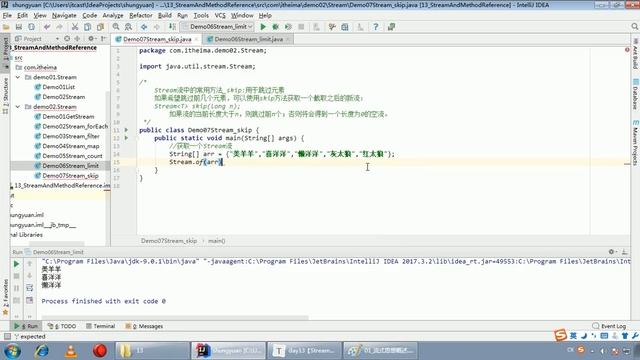Viewport: 640px width, 360px height.
Task: Open Run panel settings gear
Action: coord(611,252)
